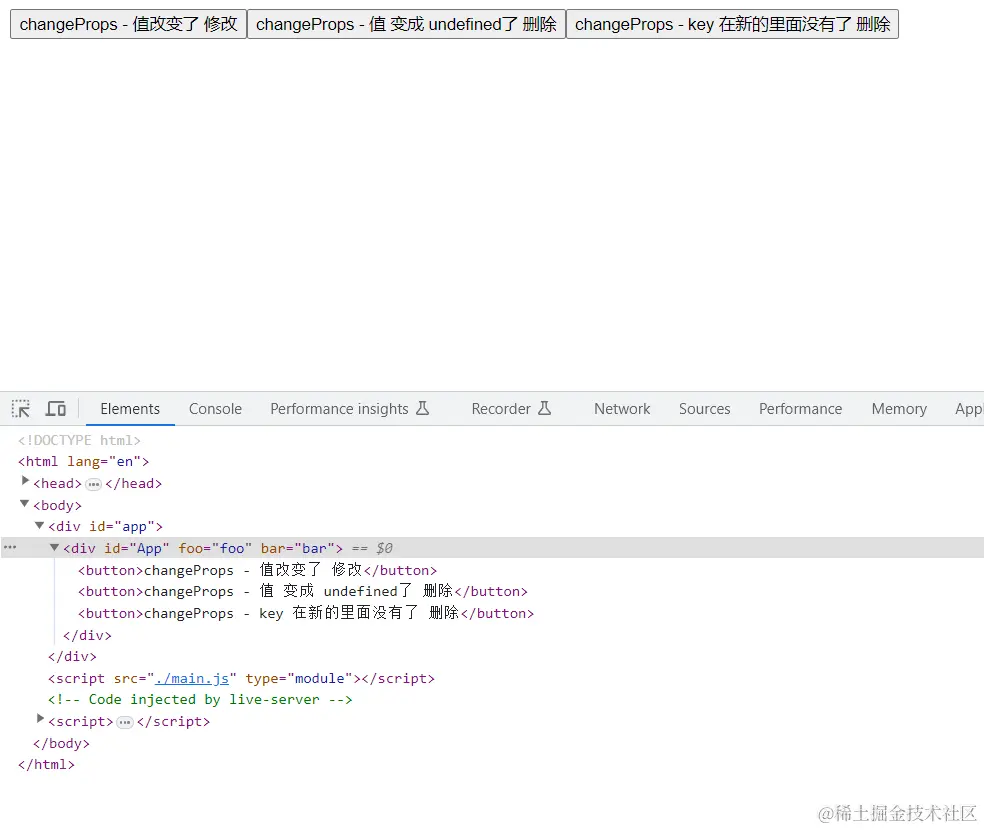Select the <!DOCTYPE html> line

(79, 440)
